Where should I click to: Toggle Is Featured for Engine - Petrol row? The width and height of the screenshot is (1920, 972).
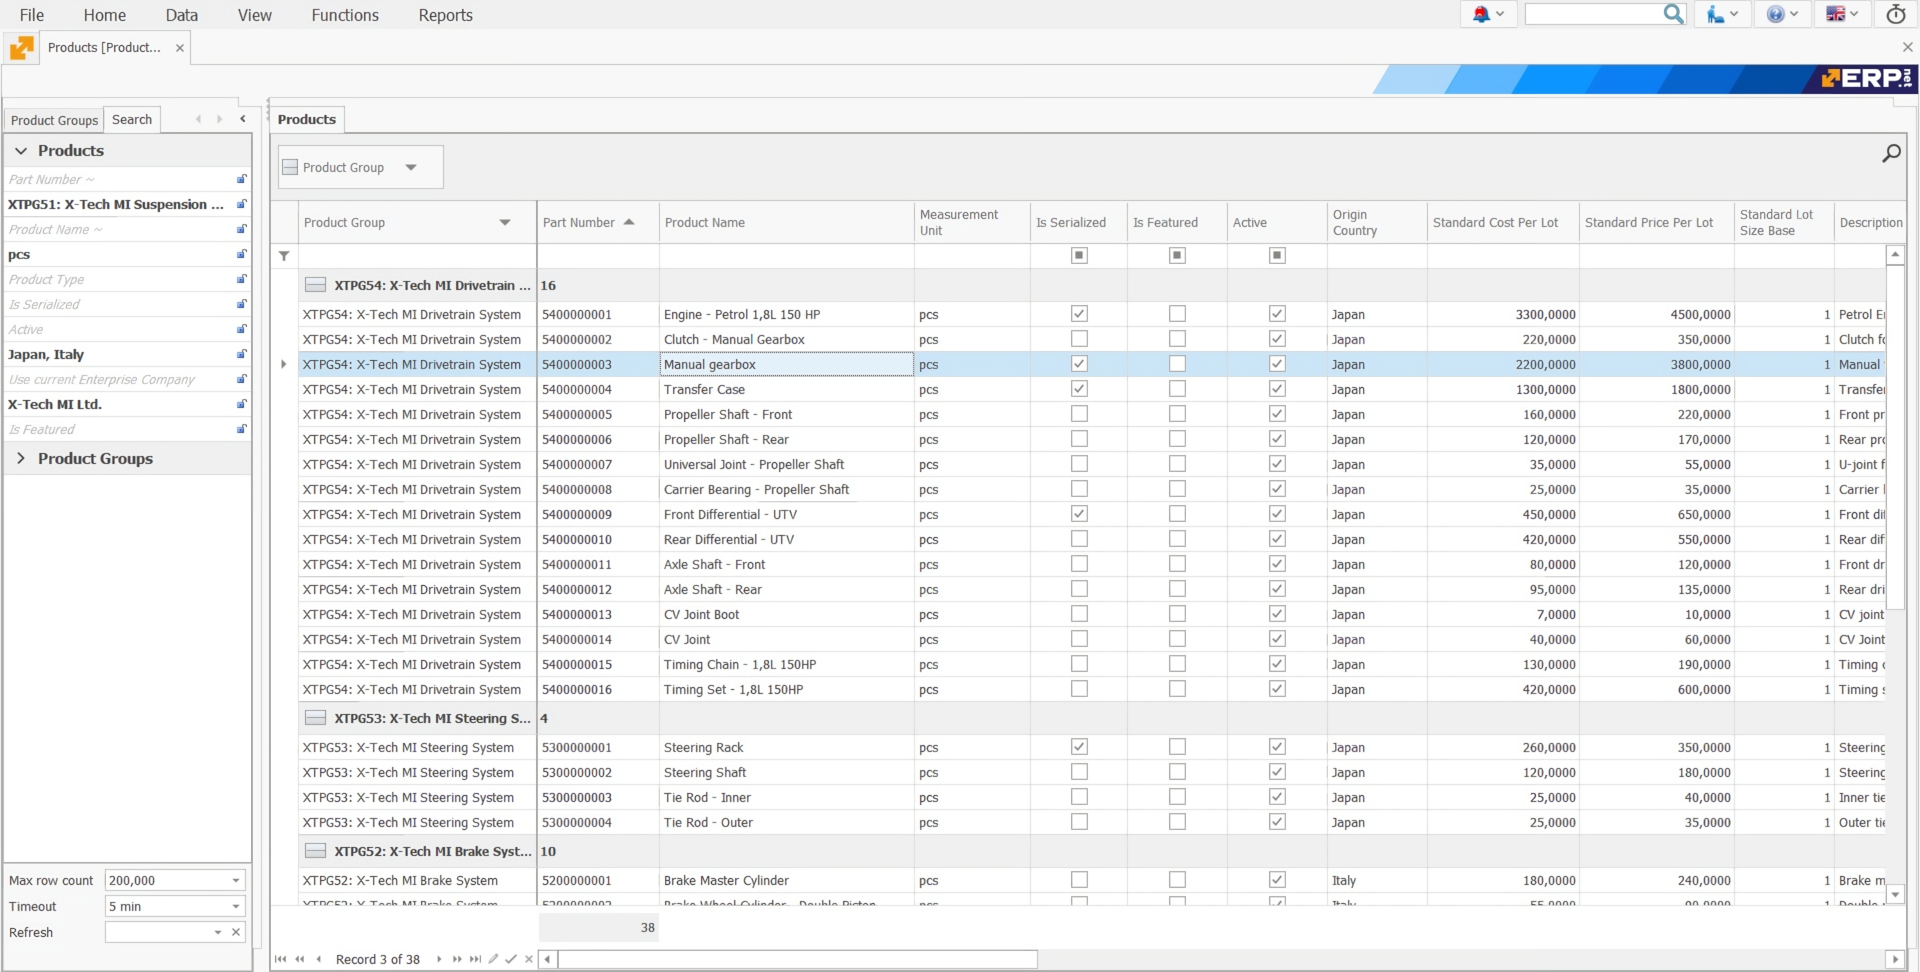[x=1177, y=314]
